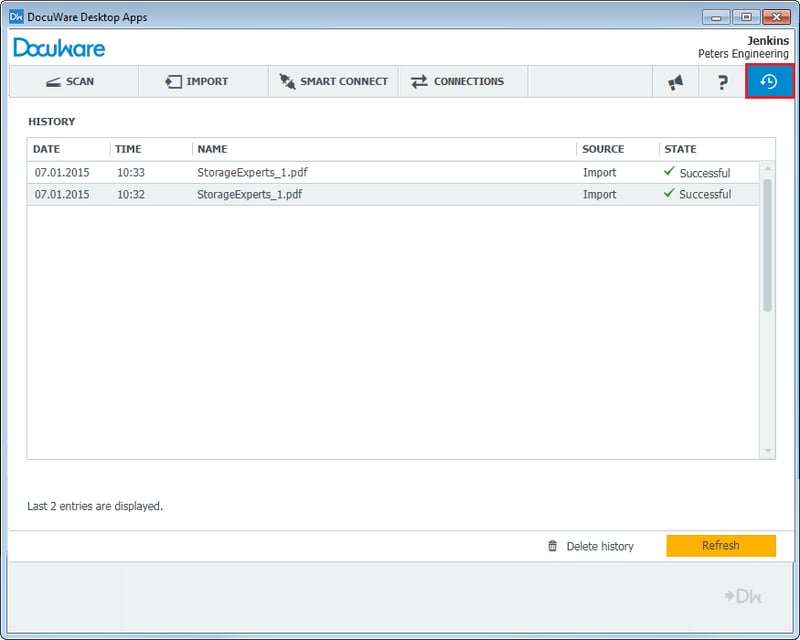
Task: Click the State column header
Action: click(680, 149)
